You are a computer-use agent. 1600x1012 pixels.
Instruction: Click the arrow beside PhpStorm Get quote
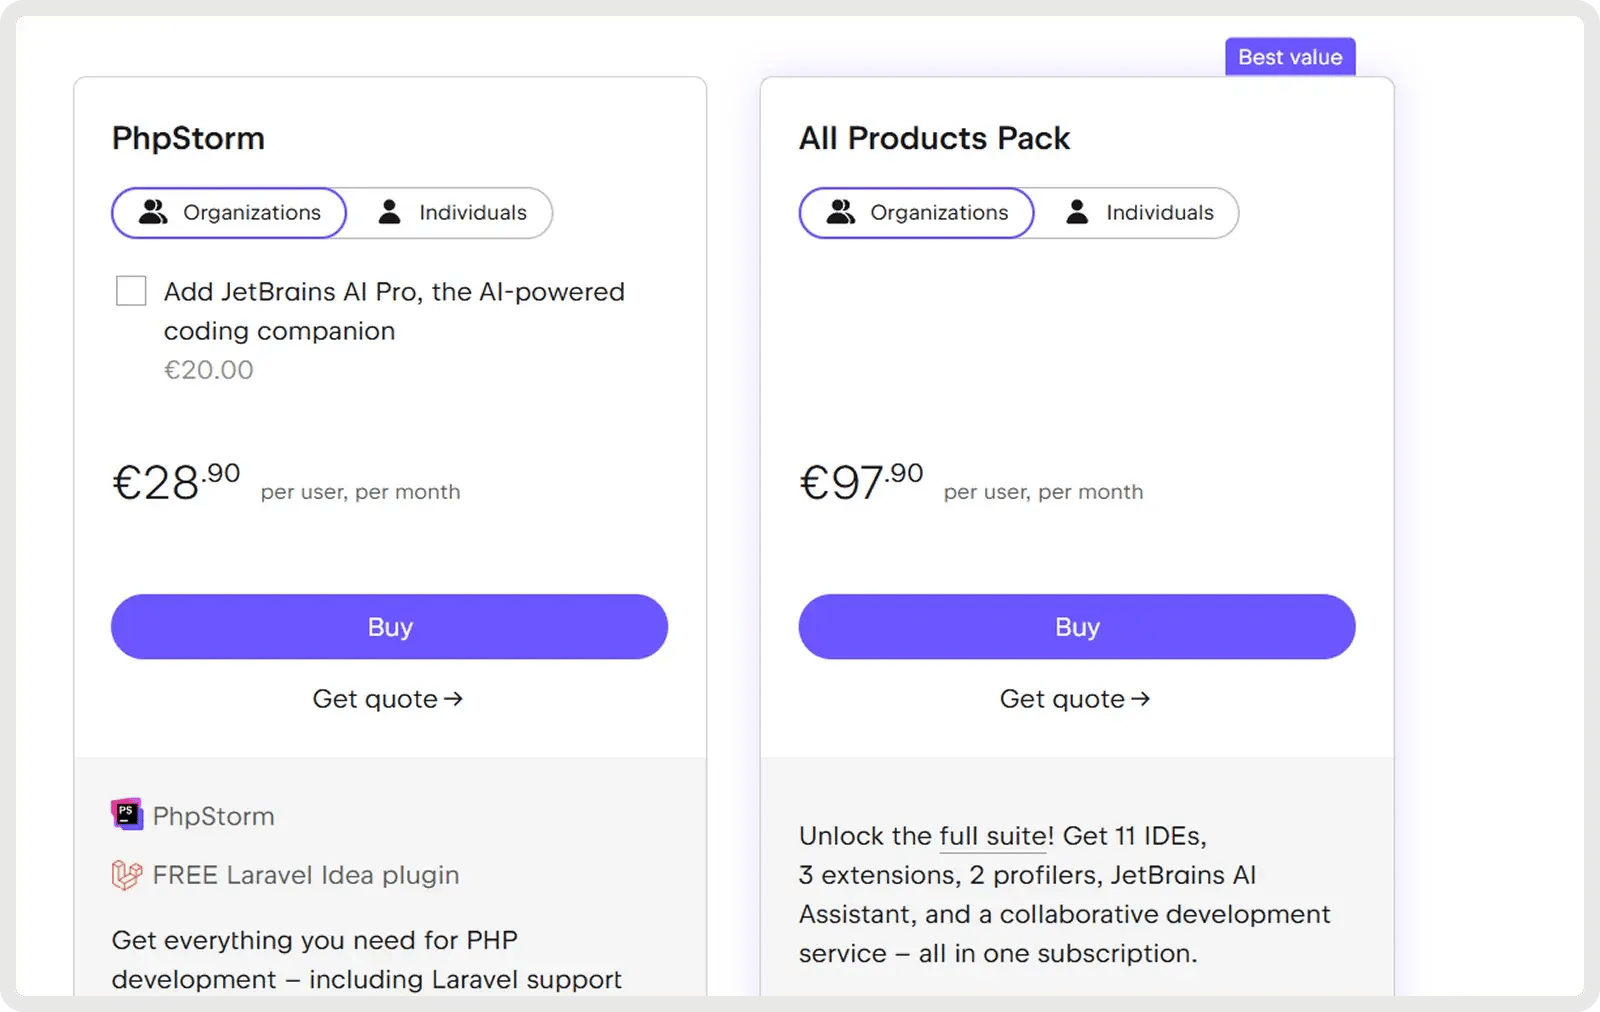(453, 699)
